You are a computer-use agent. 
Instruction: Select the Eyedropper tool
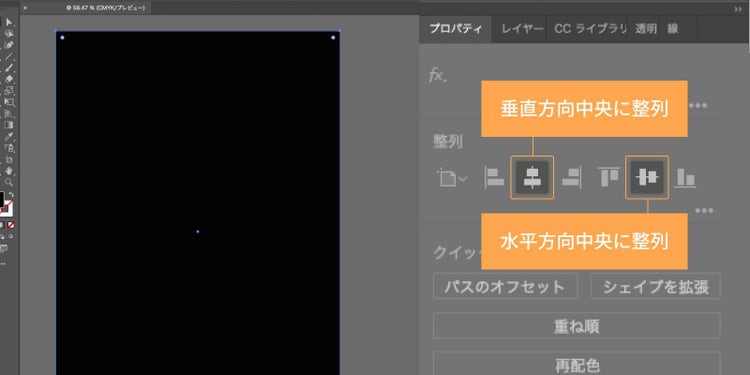tap(9, 136)
